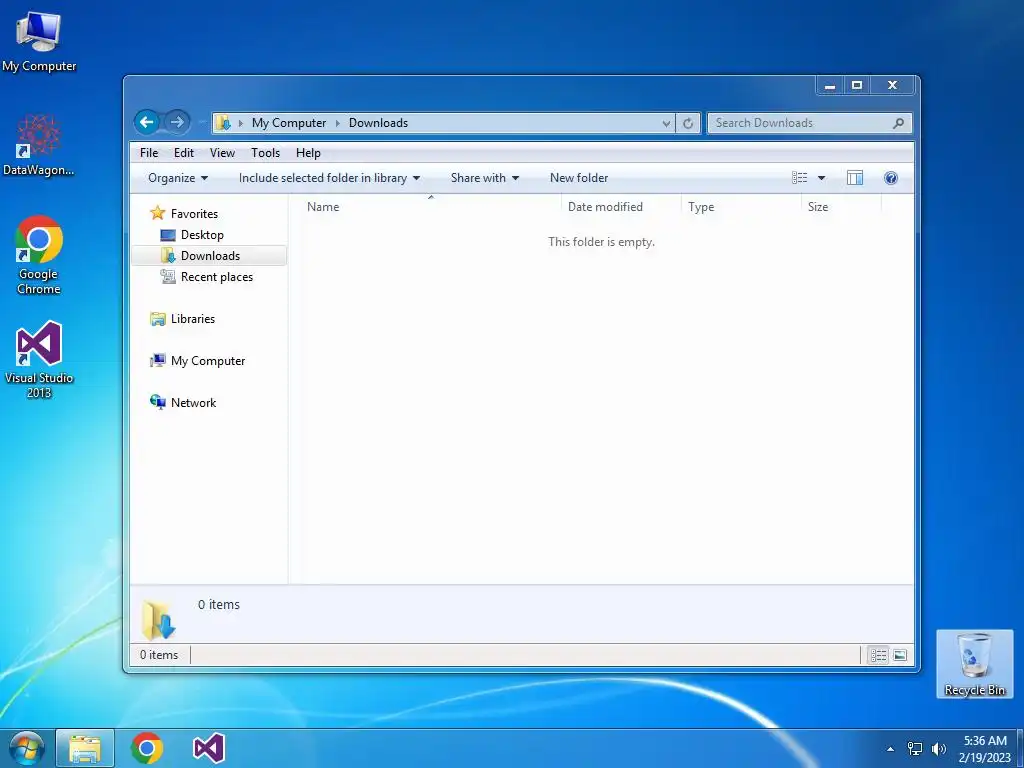
Task: Click the search magnifier icon
Action: [899, 123]
